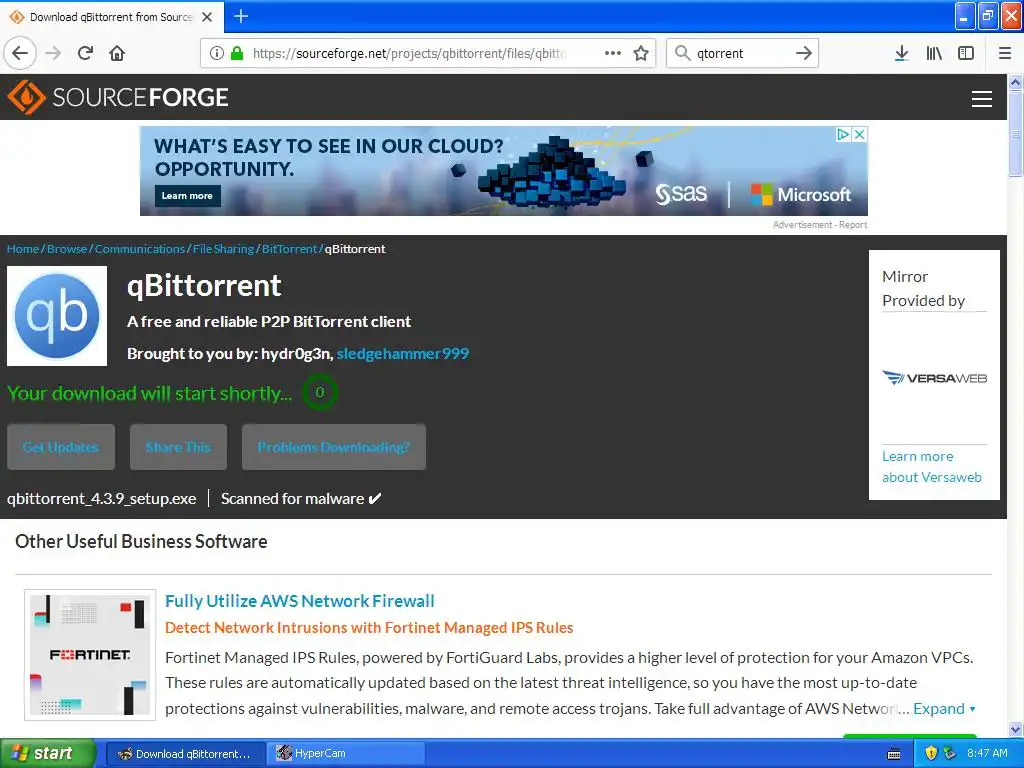This screenshot has width=1024, height=768.
Task: Click the Learn more button in ad
Action: [187, 195]
